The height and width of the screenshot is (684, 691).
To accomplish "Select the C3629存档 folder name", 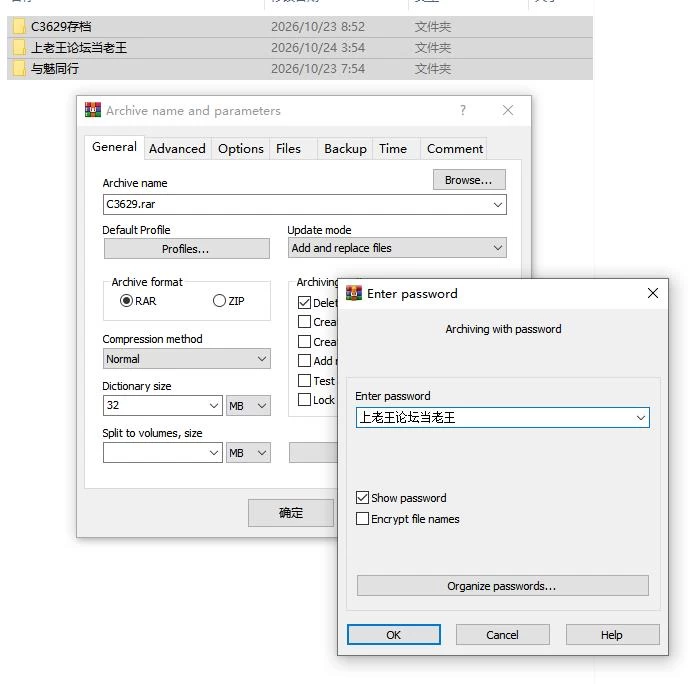I will [61, 26].
